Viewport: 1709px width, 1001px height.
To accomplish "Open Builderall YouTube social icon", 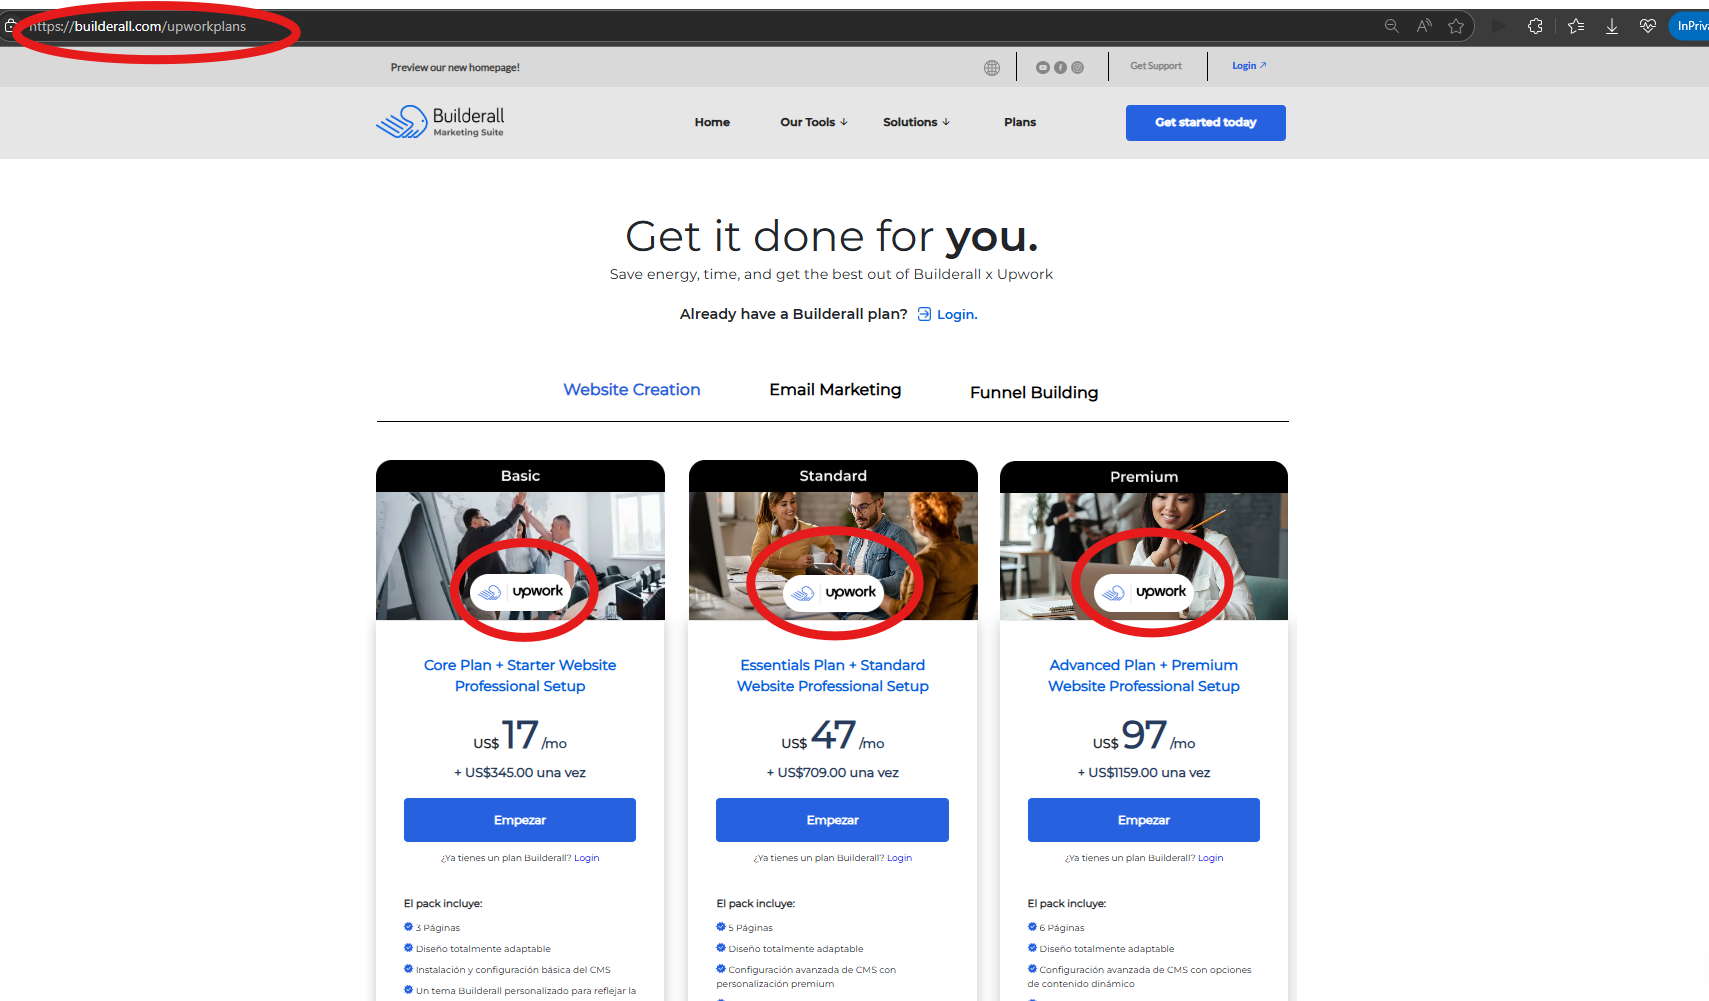I will coord(1043,68).
